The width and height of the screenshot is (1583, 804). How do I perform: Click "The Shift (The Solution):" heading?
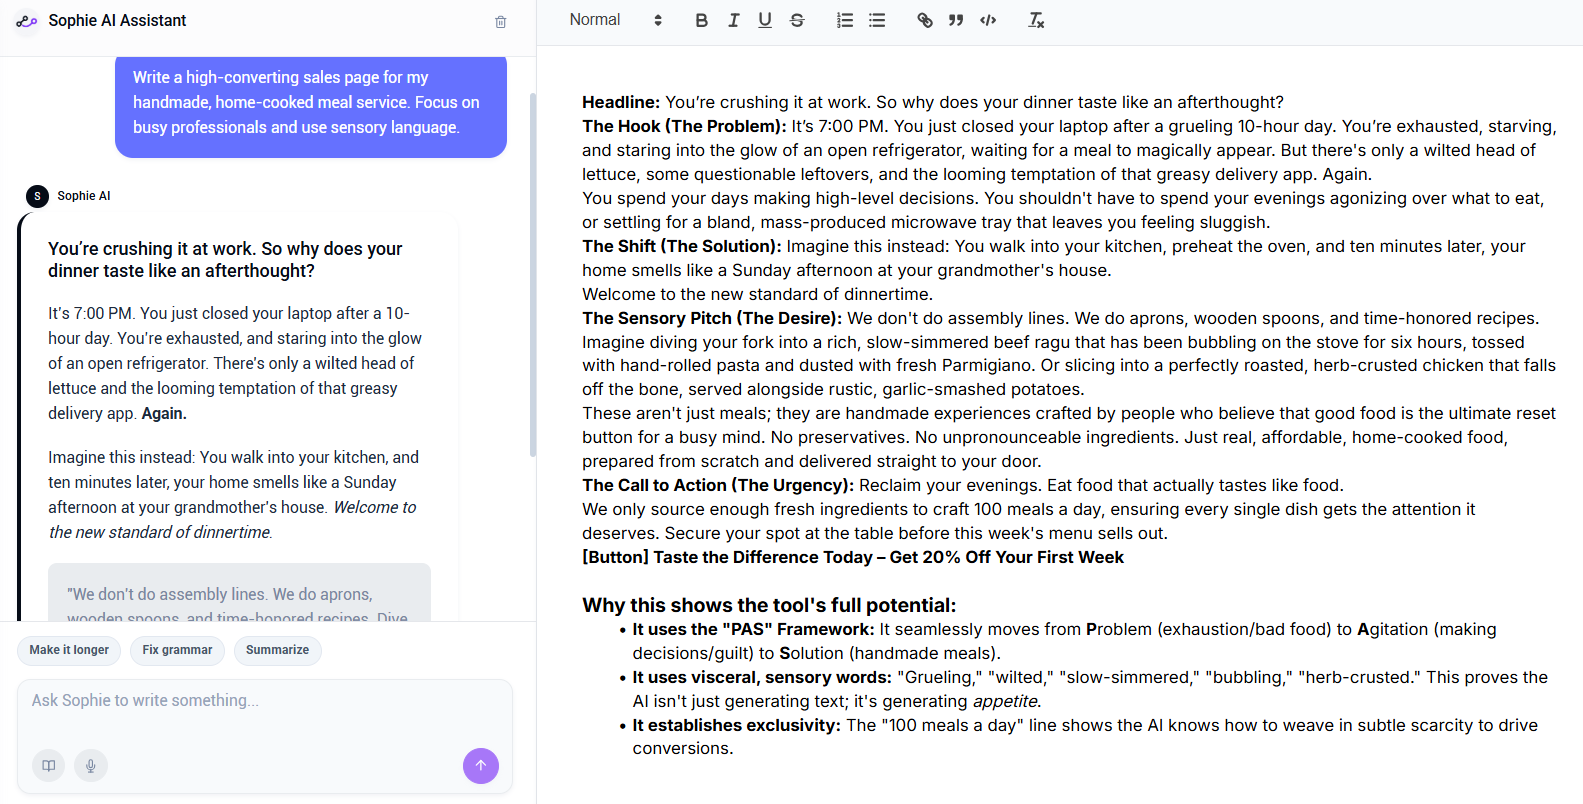coord(682,246)
